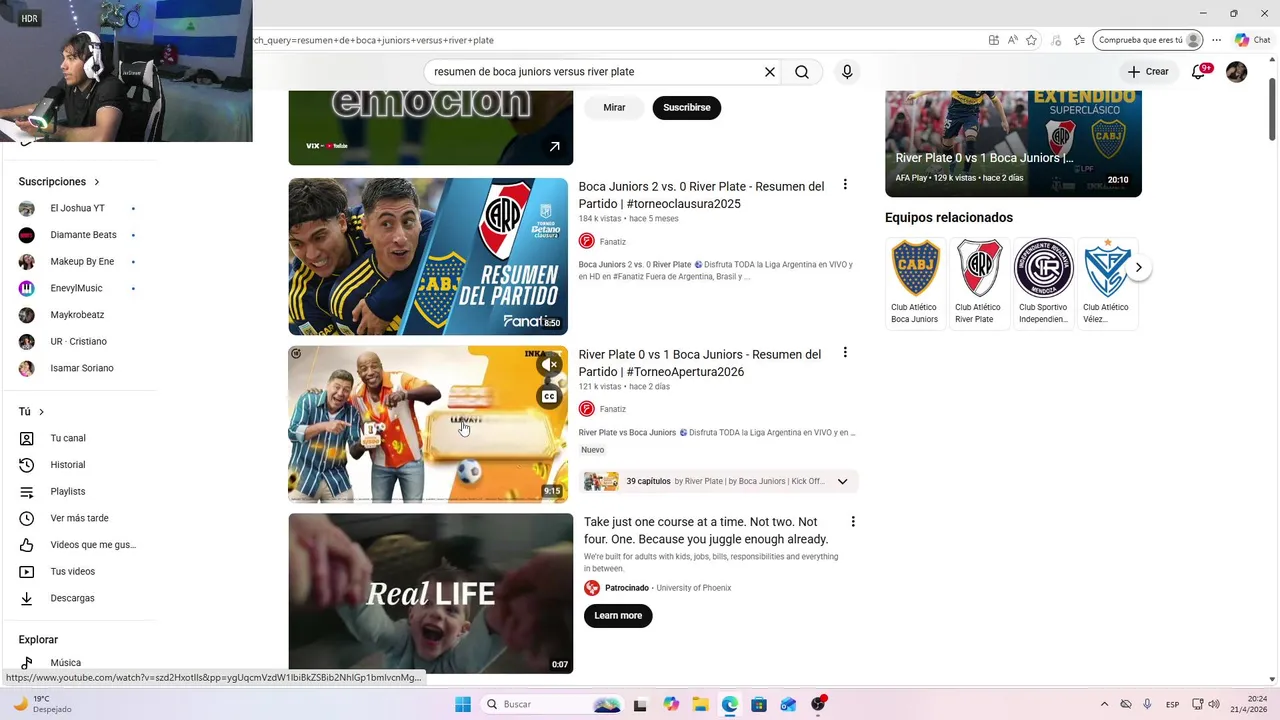Clear the YouTube search box text
Screen dimensions: 1280x720
pos(770,72)
